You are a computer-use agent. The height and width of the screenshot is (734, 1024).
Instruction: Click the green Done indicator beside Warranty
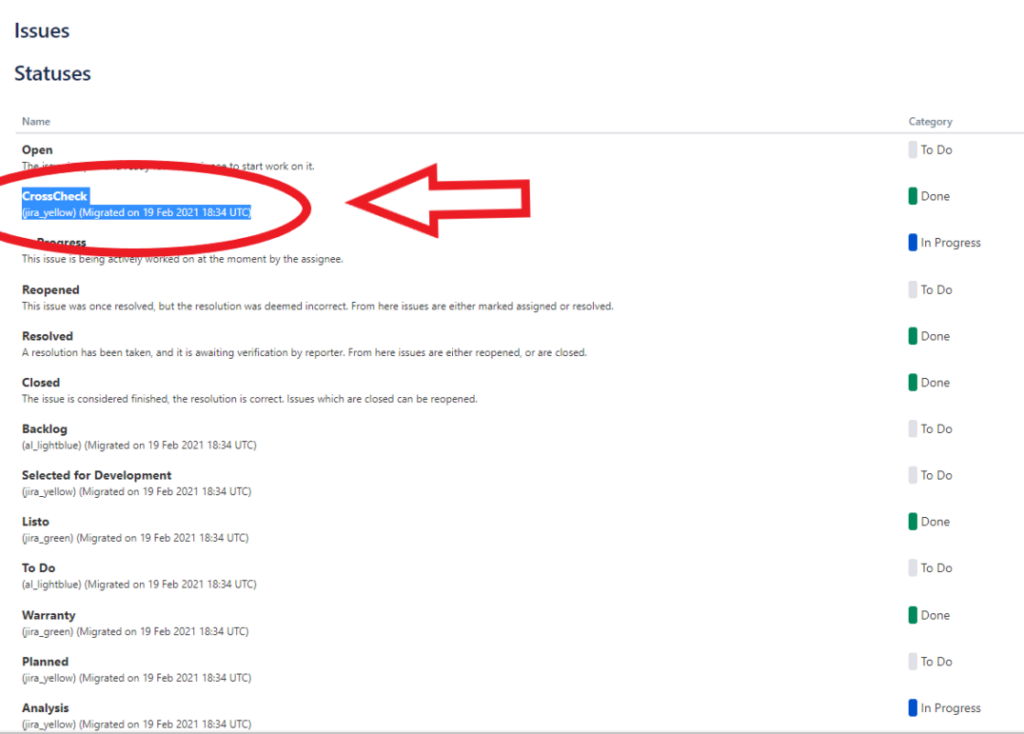point(914,615)
